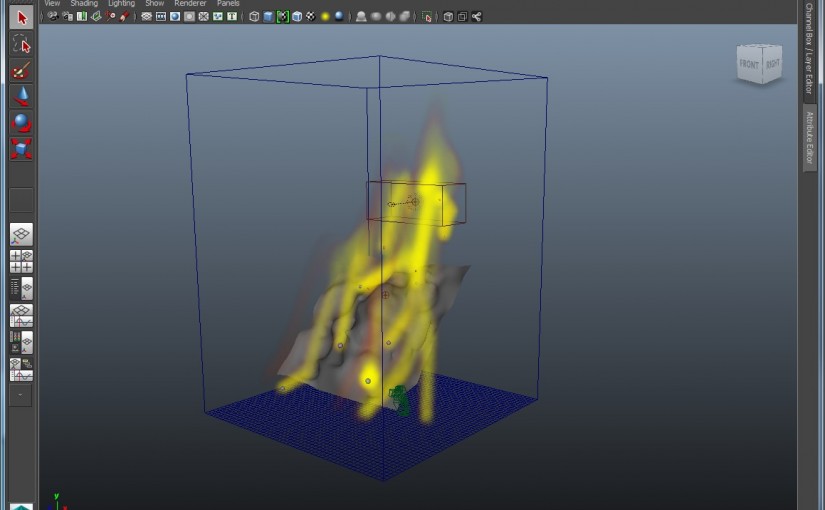Activate the Lasso Select tool
825x510 pixels.
[21, 44]
